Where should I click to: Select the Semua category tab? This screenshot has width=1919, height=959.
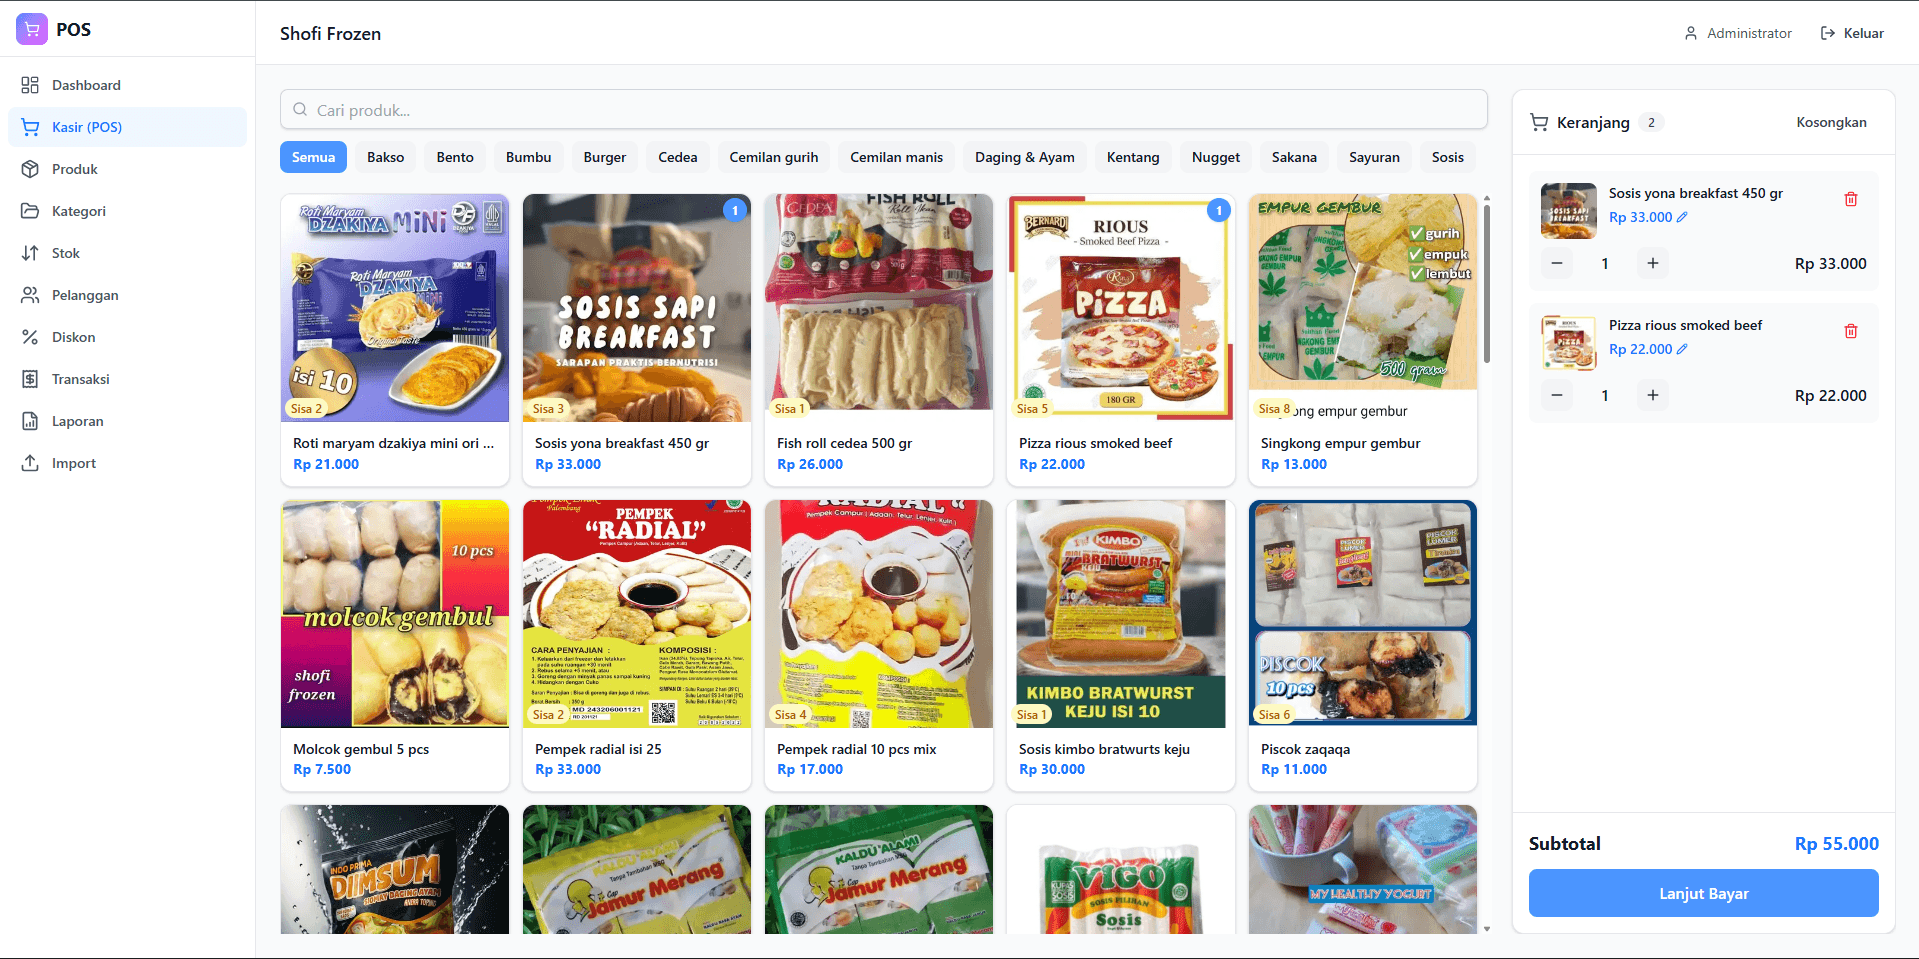tap(313, 157)
